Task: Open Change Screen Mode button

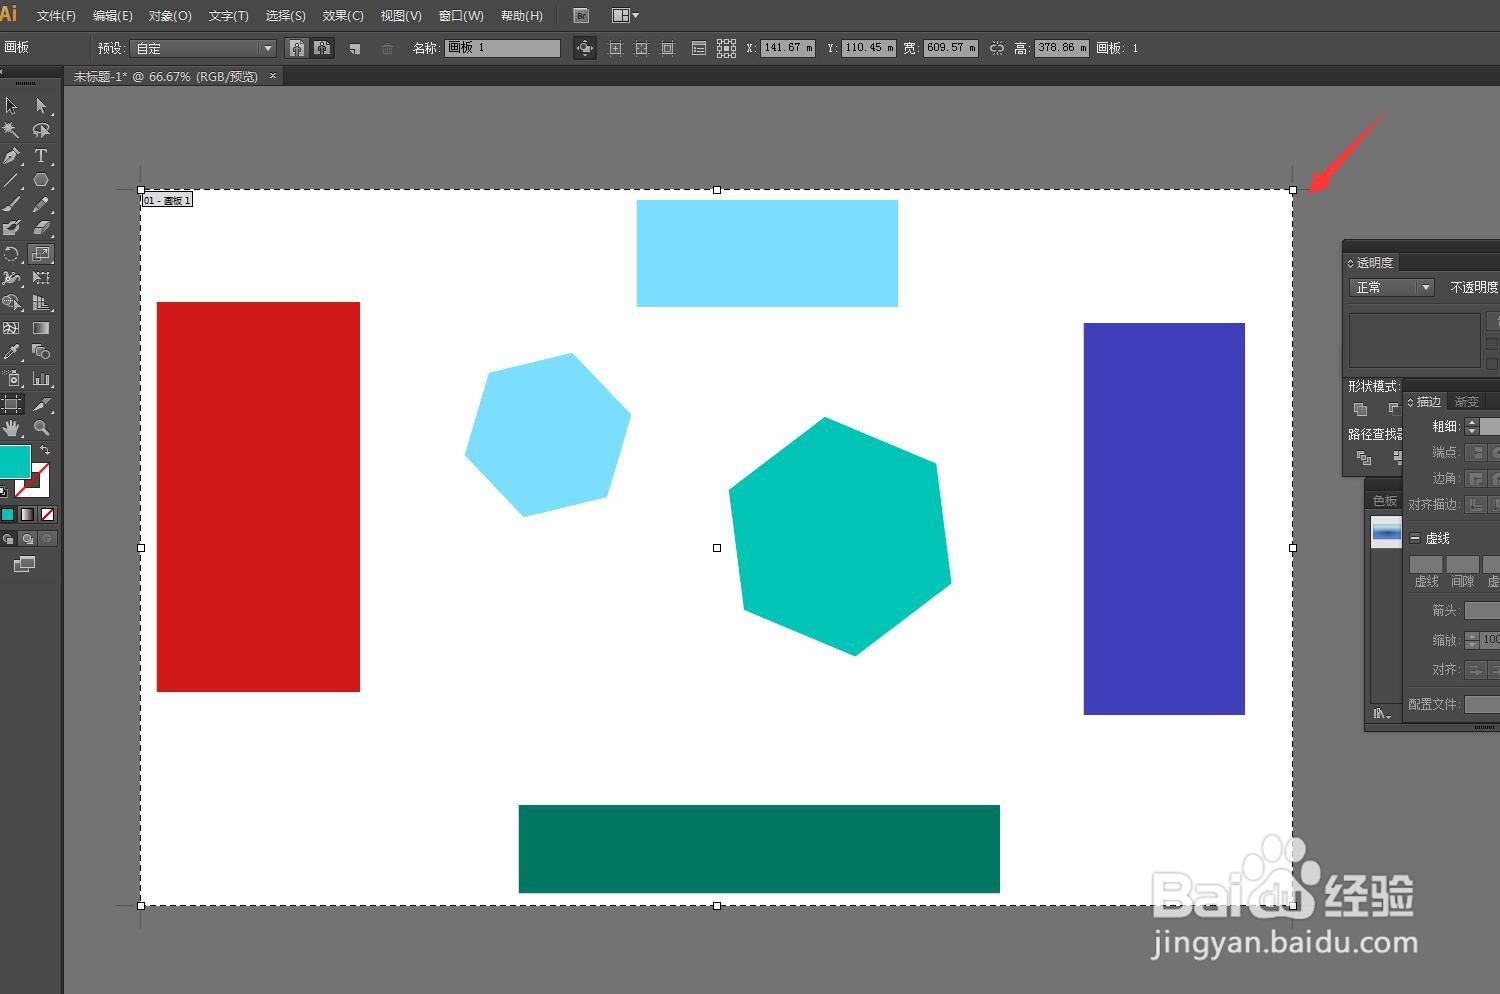Action: coord(24,565)
